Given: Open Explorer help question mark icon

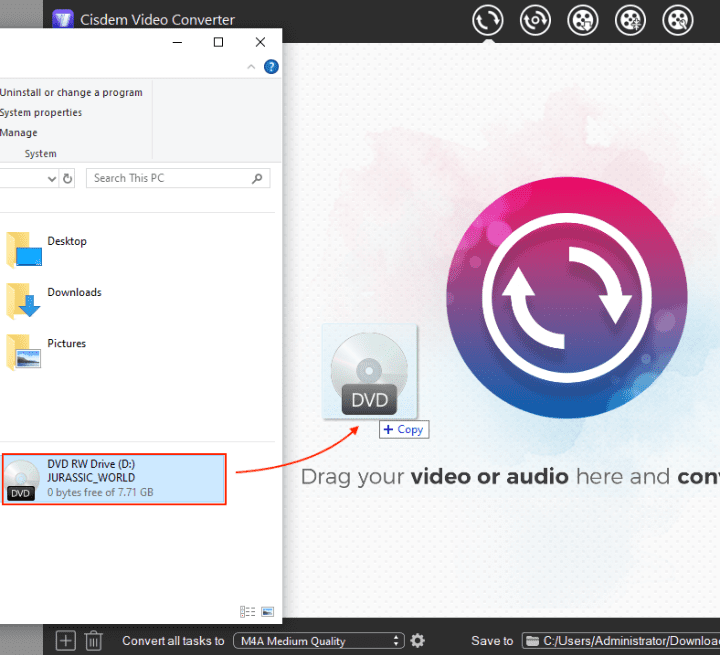Looking at the screenshot, I should pyautogui.click(x=271, y=67).
